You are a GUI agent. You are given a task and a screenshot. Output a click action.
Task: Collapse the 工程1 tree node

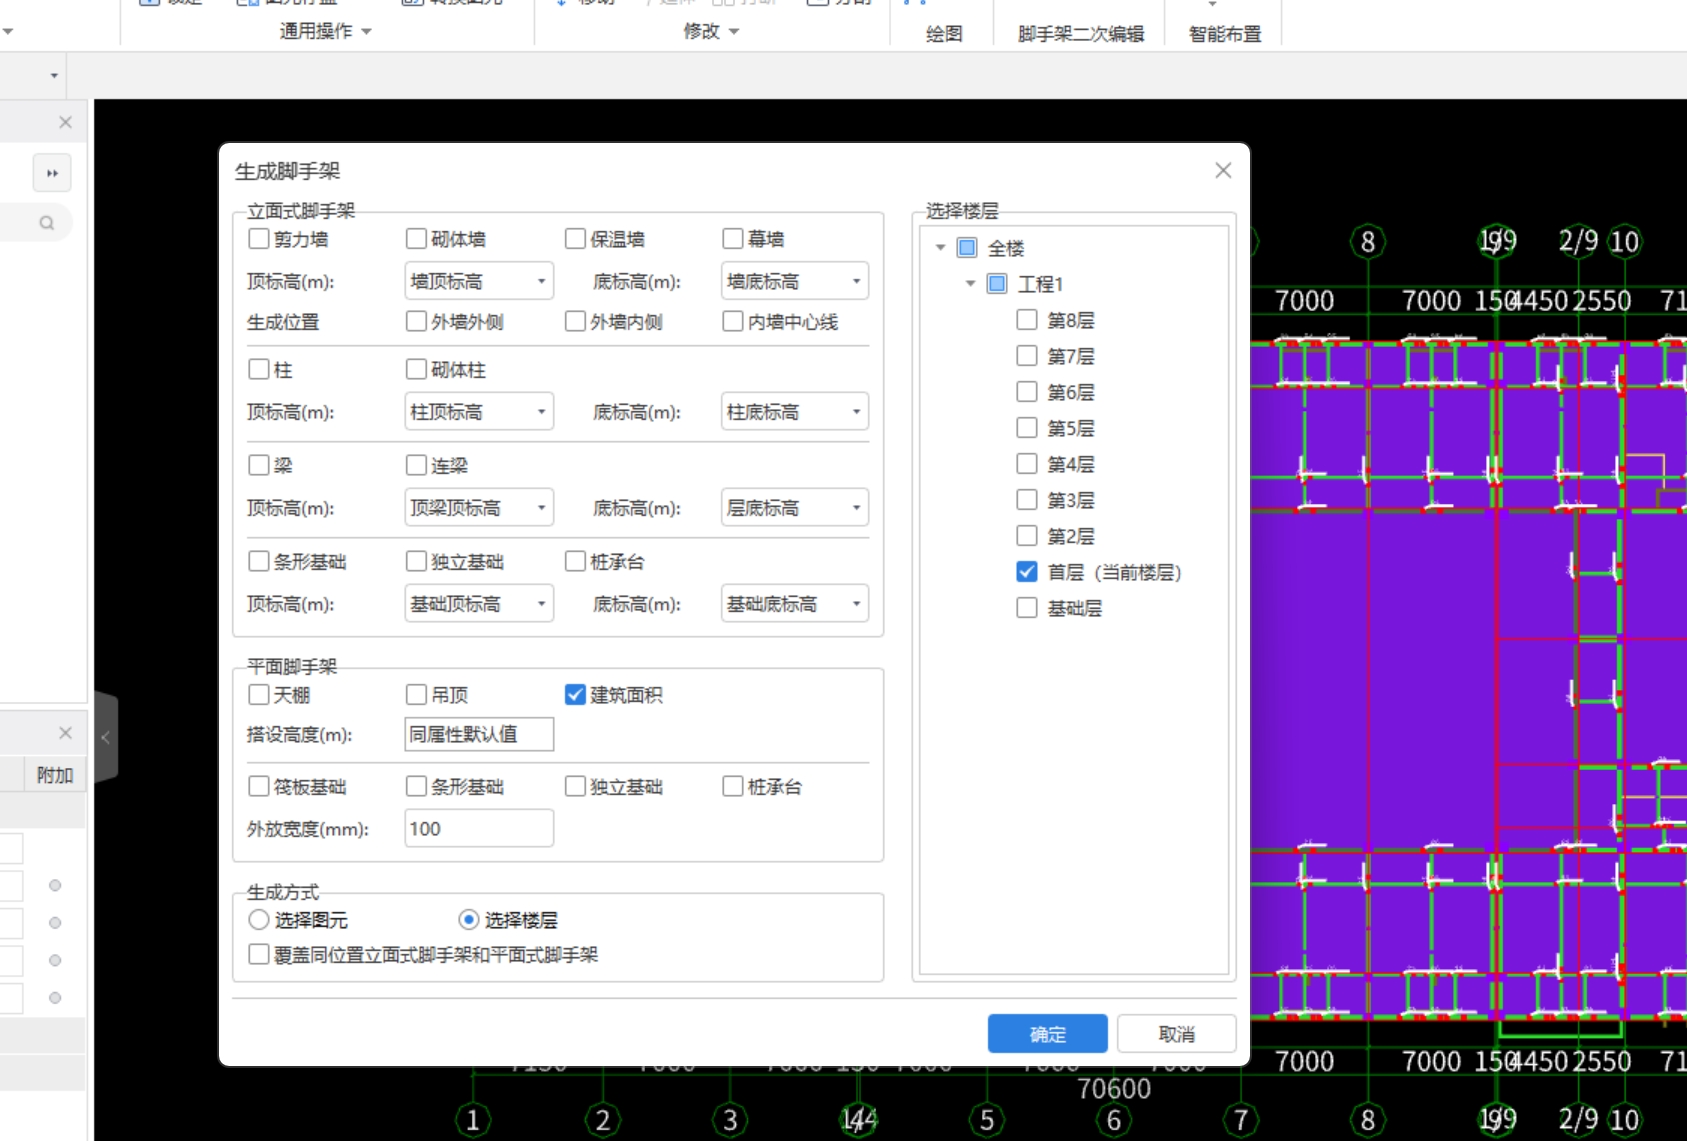970,283
